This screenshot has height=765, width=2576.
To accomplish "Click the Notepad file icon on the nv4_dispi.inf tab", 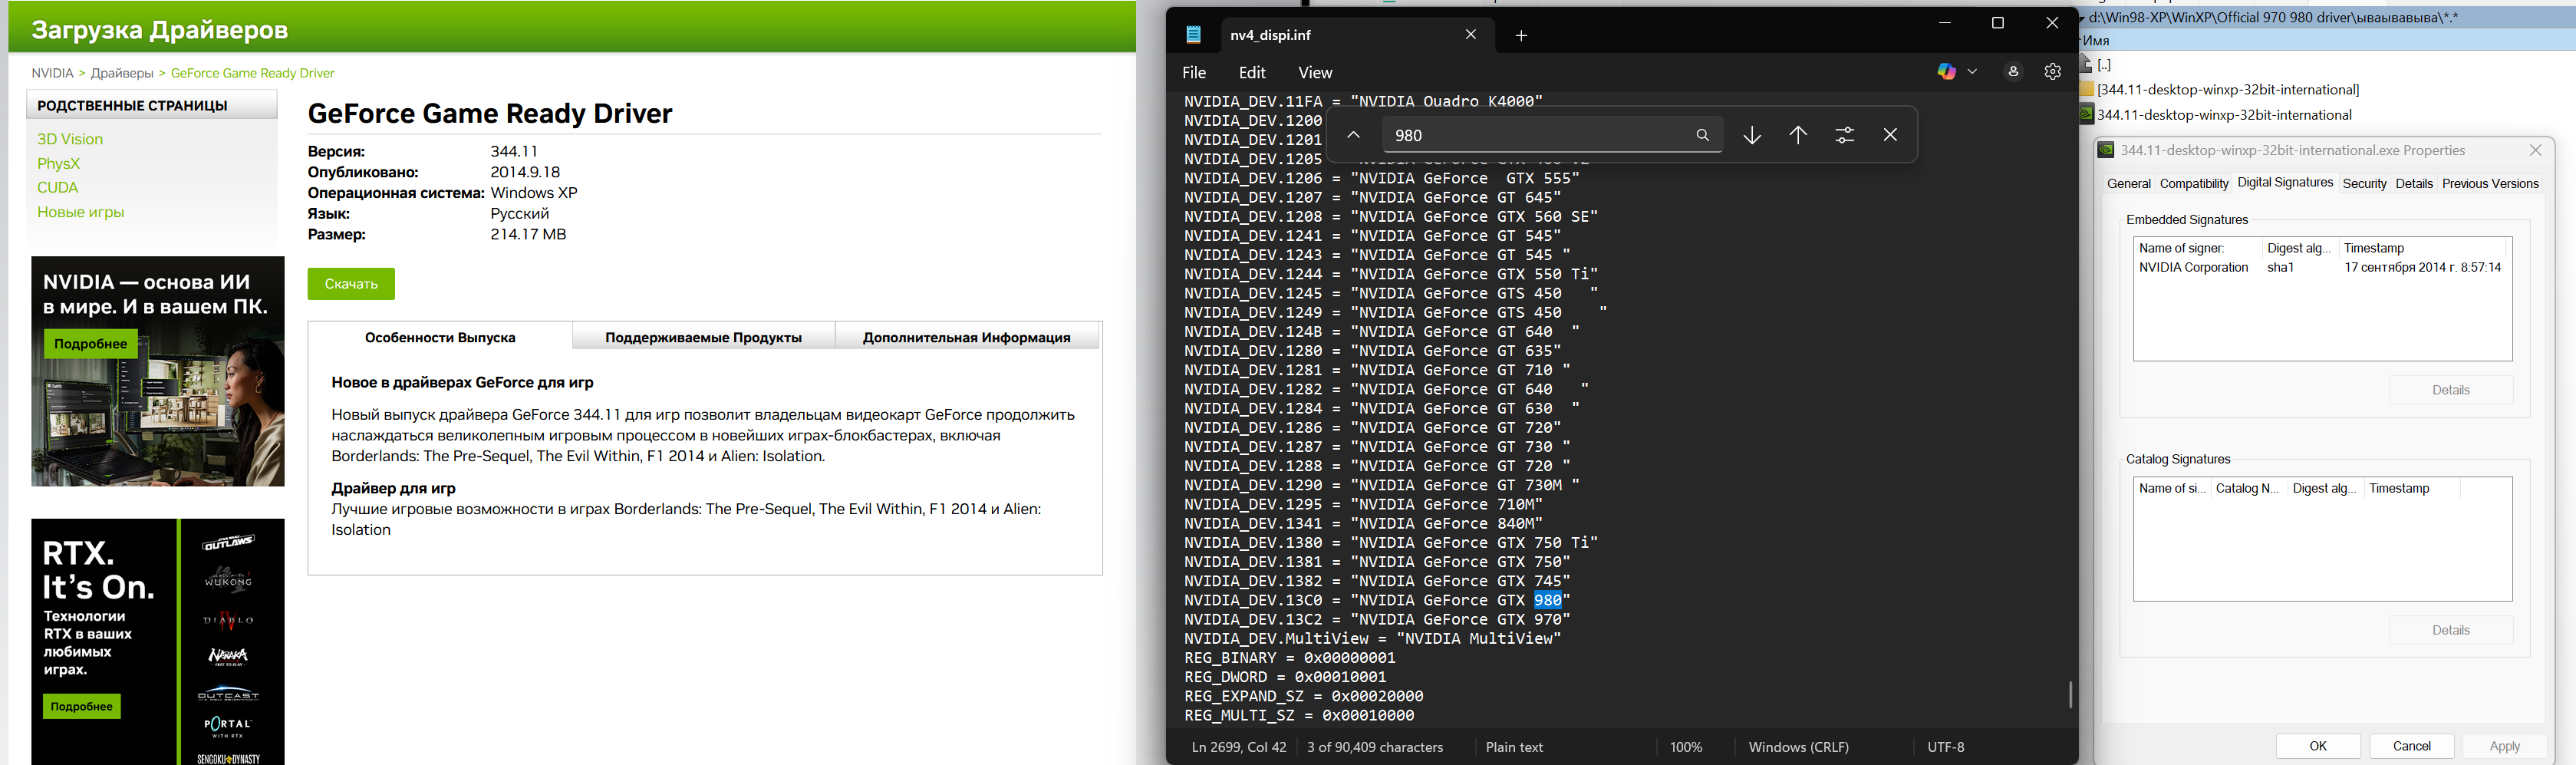I will coord(1193,35).
